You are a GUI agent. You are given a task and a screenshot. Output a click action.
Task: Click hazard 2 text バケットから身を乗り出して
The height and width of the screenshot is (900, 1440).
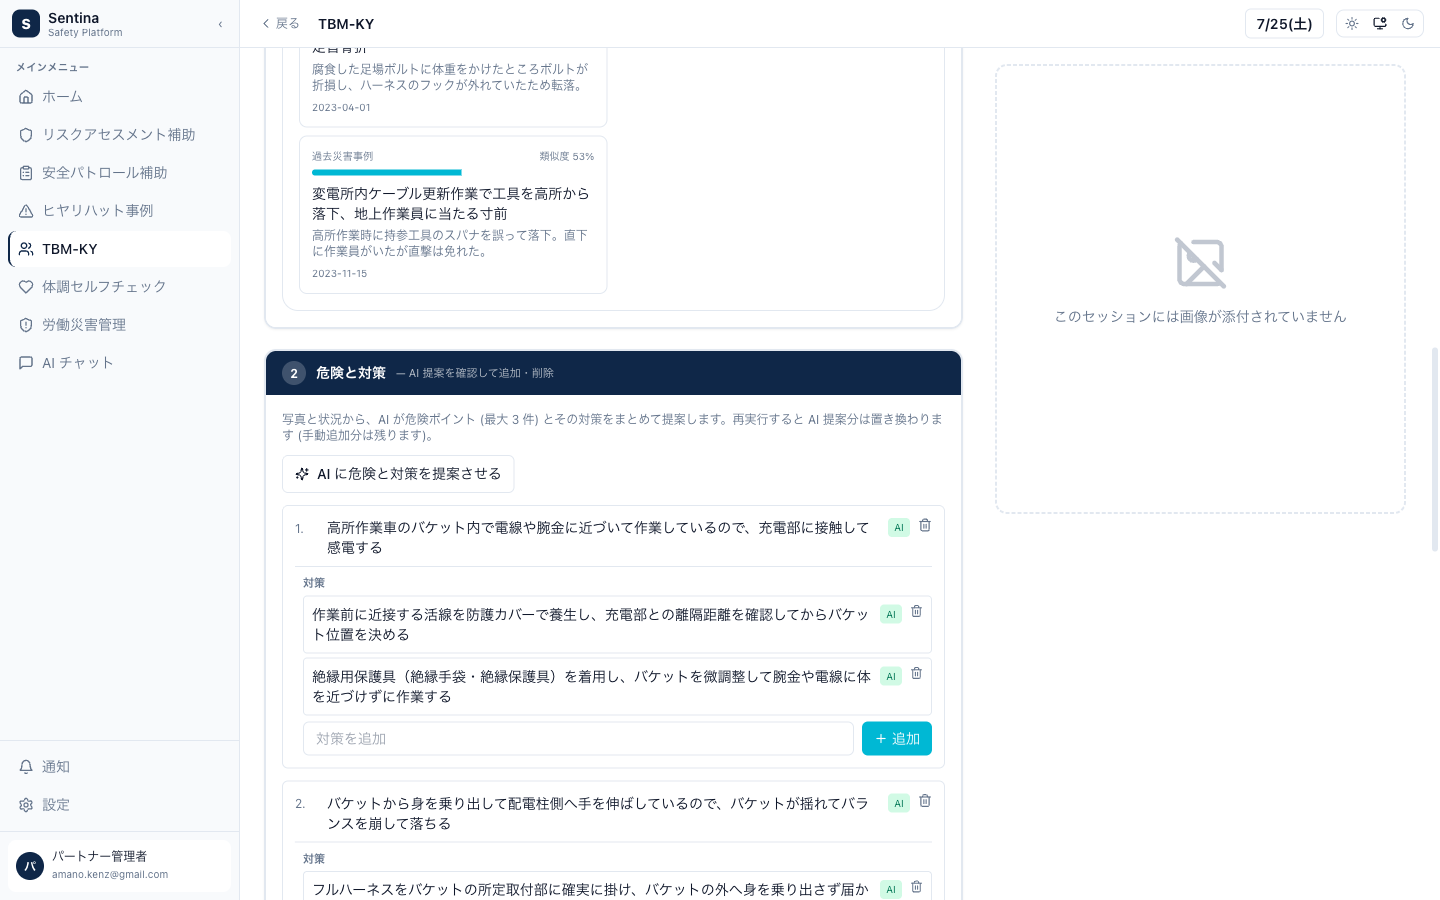point(598,814)
